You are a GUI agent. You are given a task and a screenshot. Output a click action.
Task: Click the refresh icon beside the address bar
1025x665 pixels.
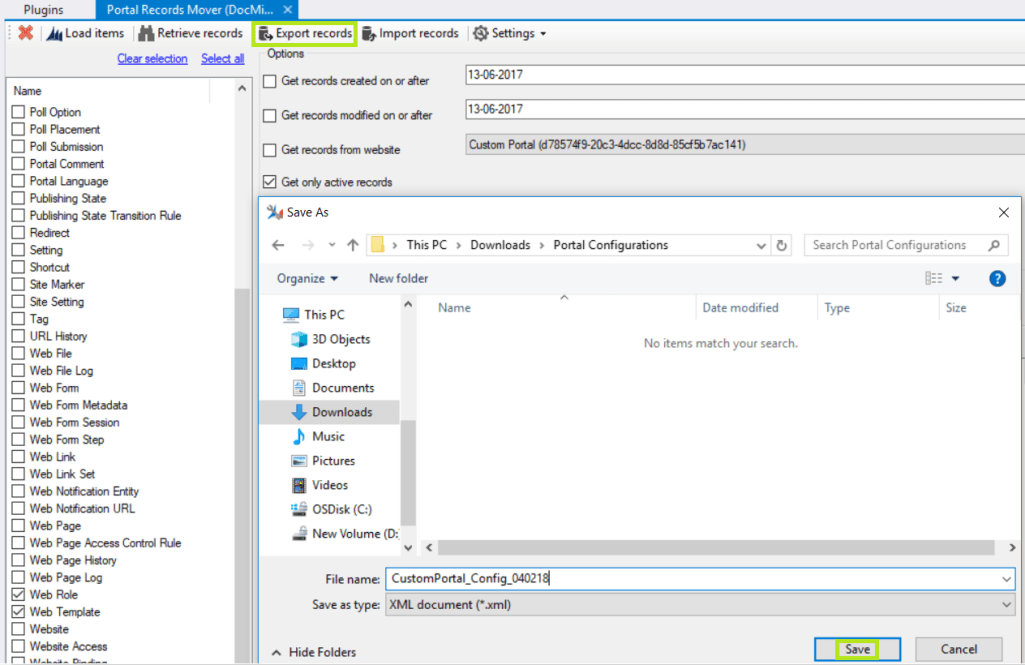(781, 244)
